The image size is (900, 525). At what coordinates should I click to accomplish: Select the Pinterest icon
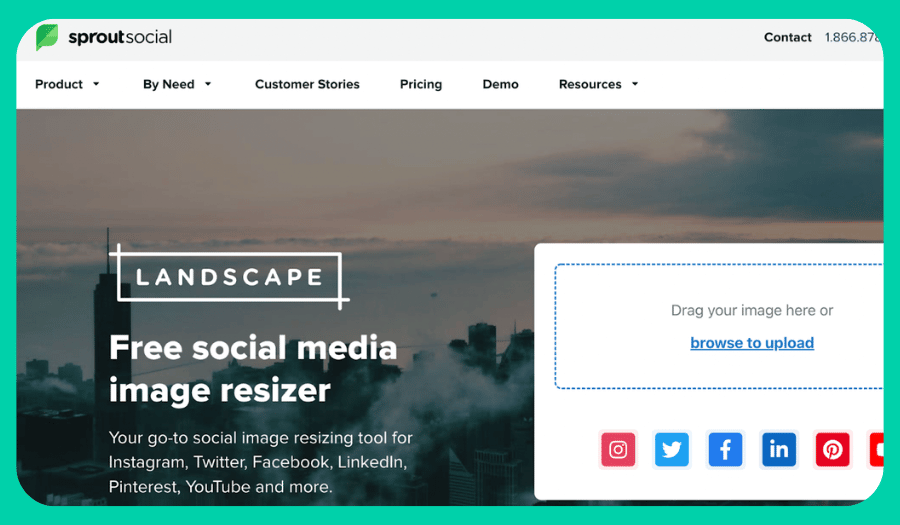point(832,449)
